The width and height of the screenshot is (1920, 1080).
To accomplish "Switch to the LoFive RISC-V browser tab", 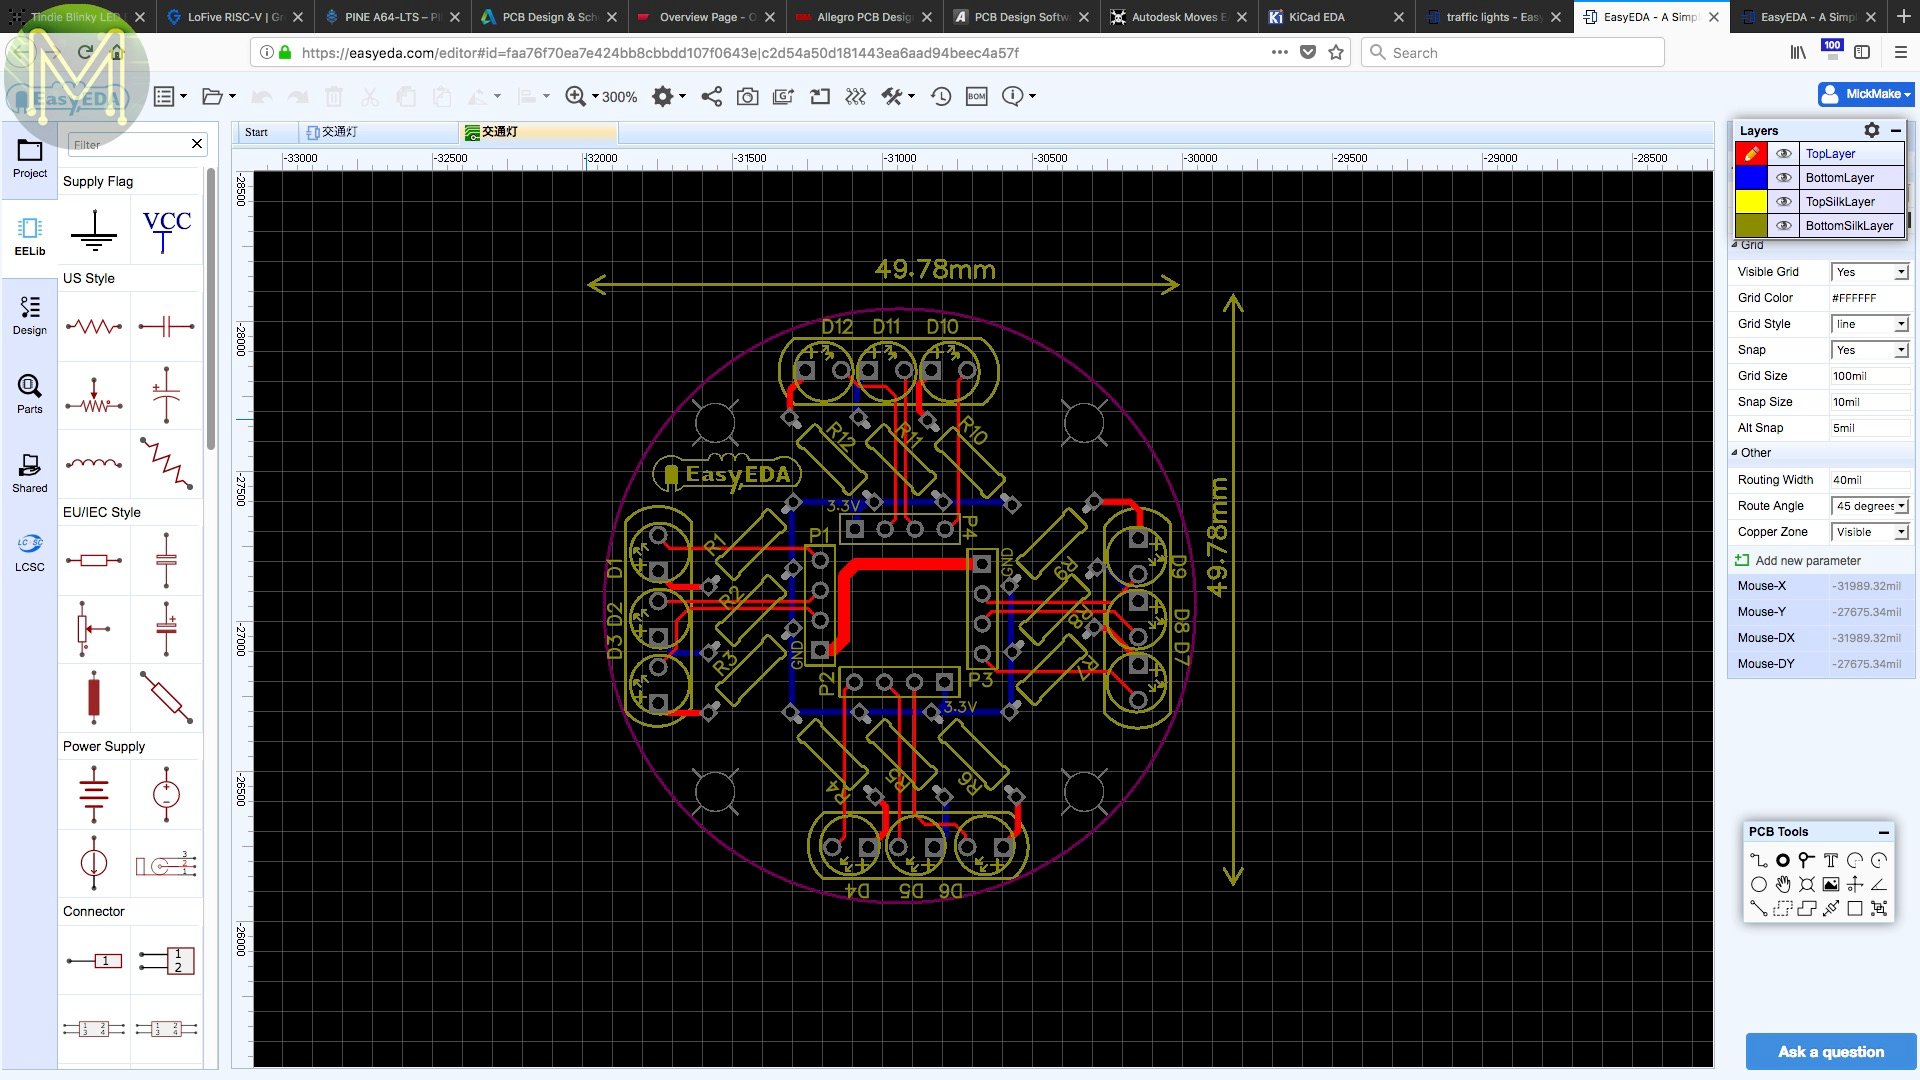I will 235,17.
